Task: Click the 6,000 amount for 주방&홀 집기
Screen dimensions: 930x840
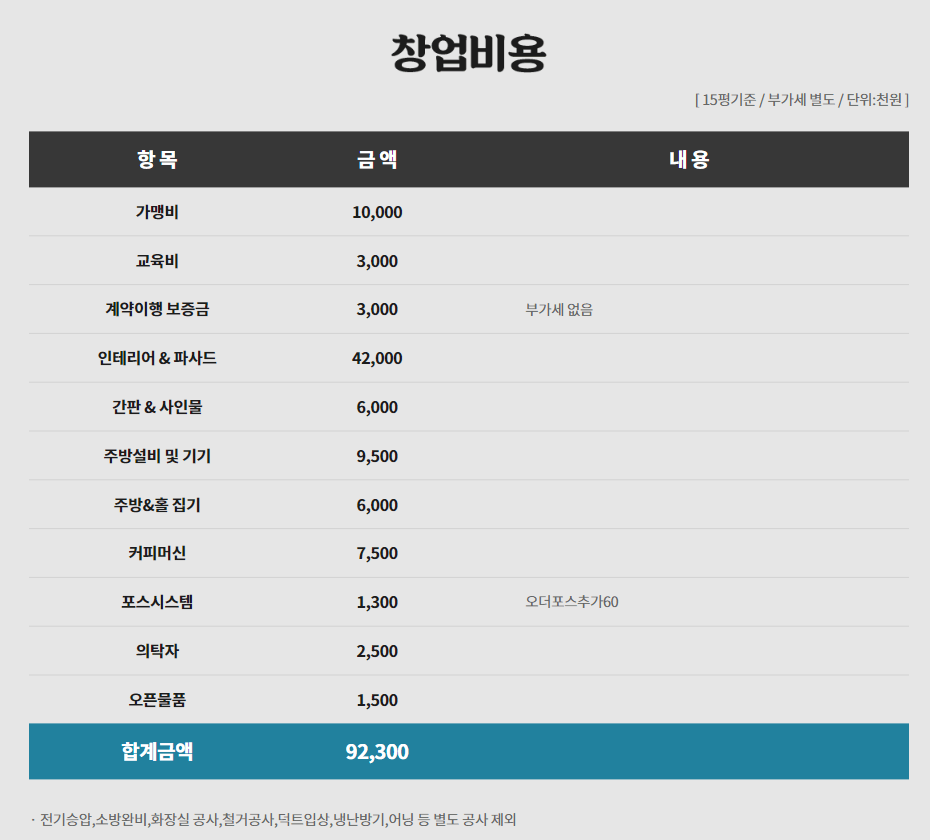Action: 377,505
